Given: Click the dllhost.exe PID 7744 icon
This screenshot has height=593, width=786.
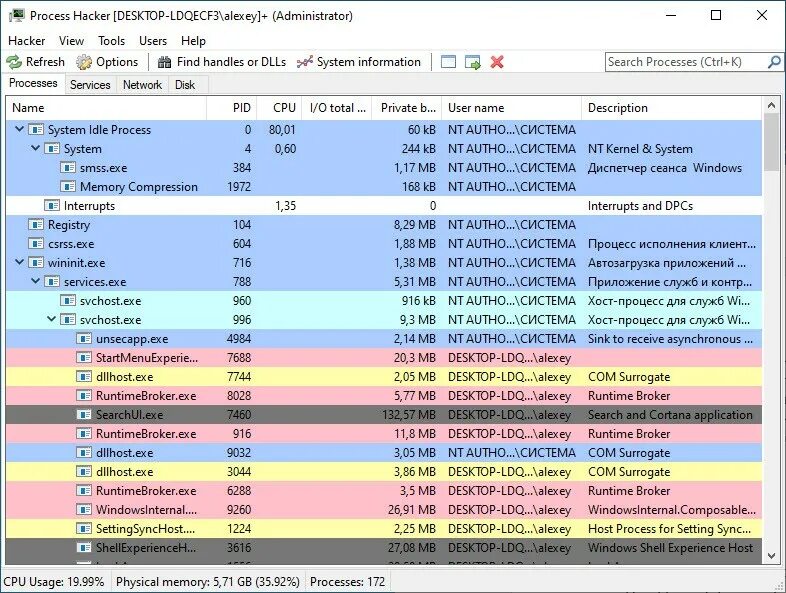Looking at the screenshot, I should tap(84, 377).
